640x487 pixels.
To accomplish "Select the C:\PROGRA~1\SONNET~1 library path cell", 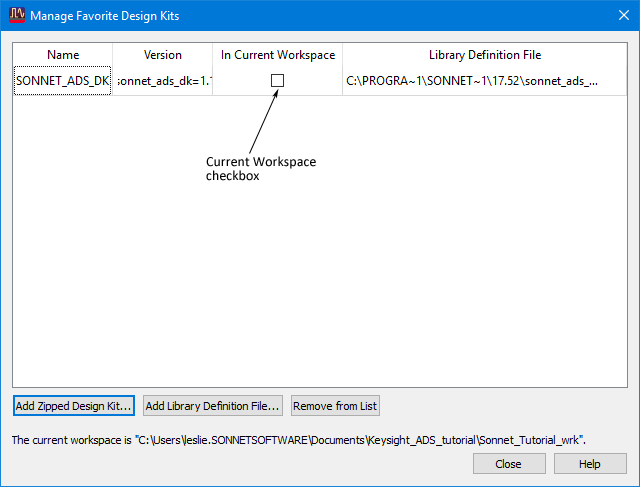I will click(x=484, y=81).
